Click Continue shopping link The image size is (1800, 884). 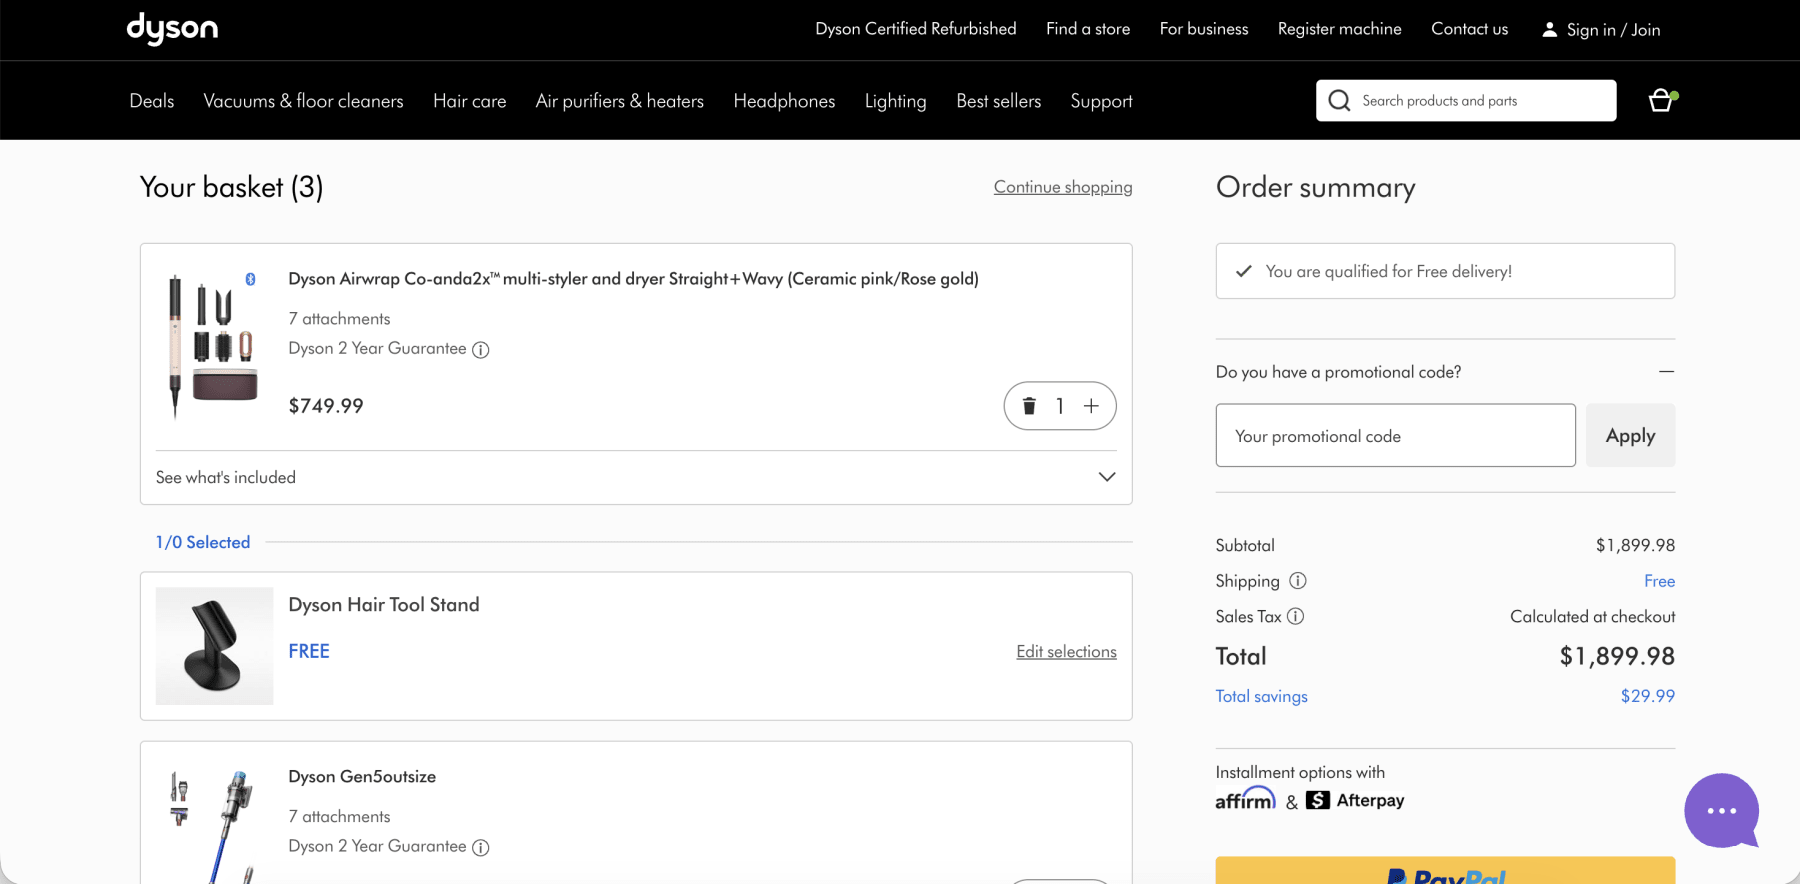[1063, 187]
